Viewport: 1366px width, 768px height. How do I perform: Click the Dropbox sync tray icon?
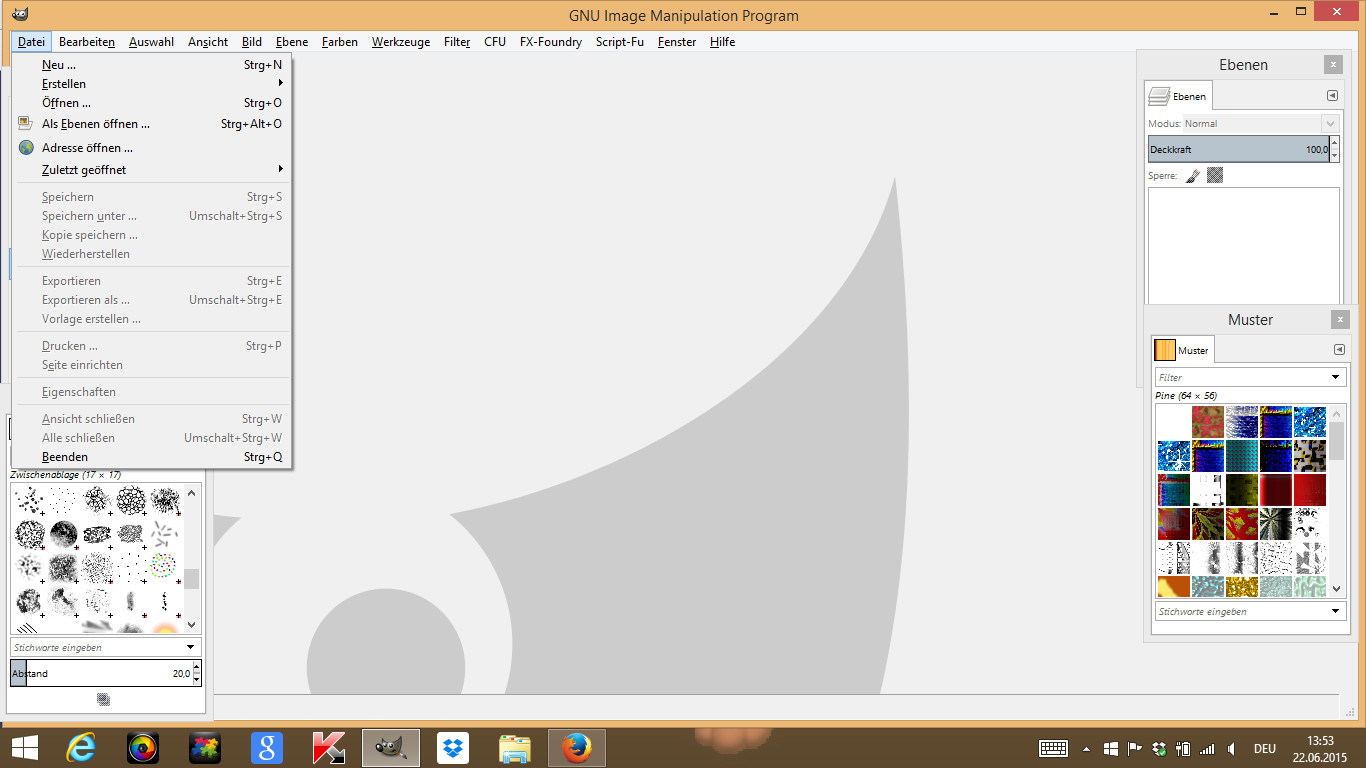click(x=1159, y=748)
